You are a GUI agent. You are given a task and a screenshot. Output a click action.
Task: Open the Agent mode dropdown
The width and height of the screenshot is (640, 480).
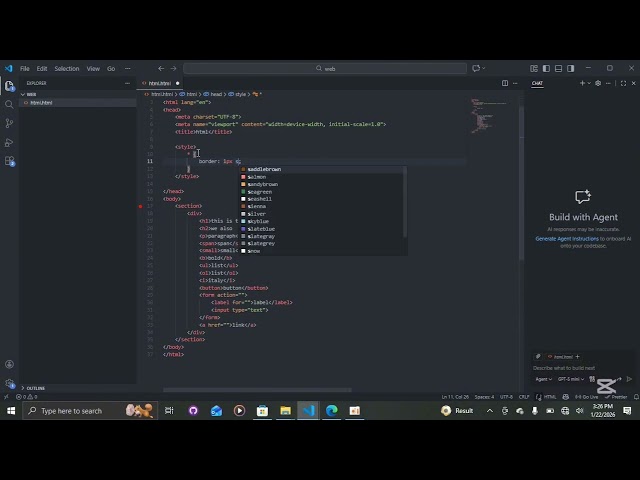(x=543, y=379)
